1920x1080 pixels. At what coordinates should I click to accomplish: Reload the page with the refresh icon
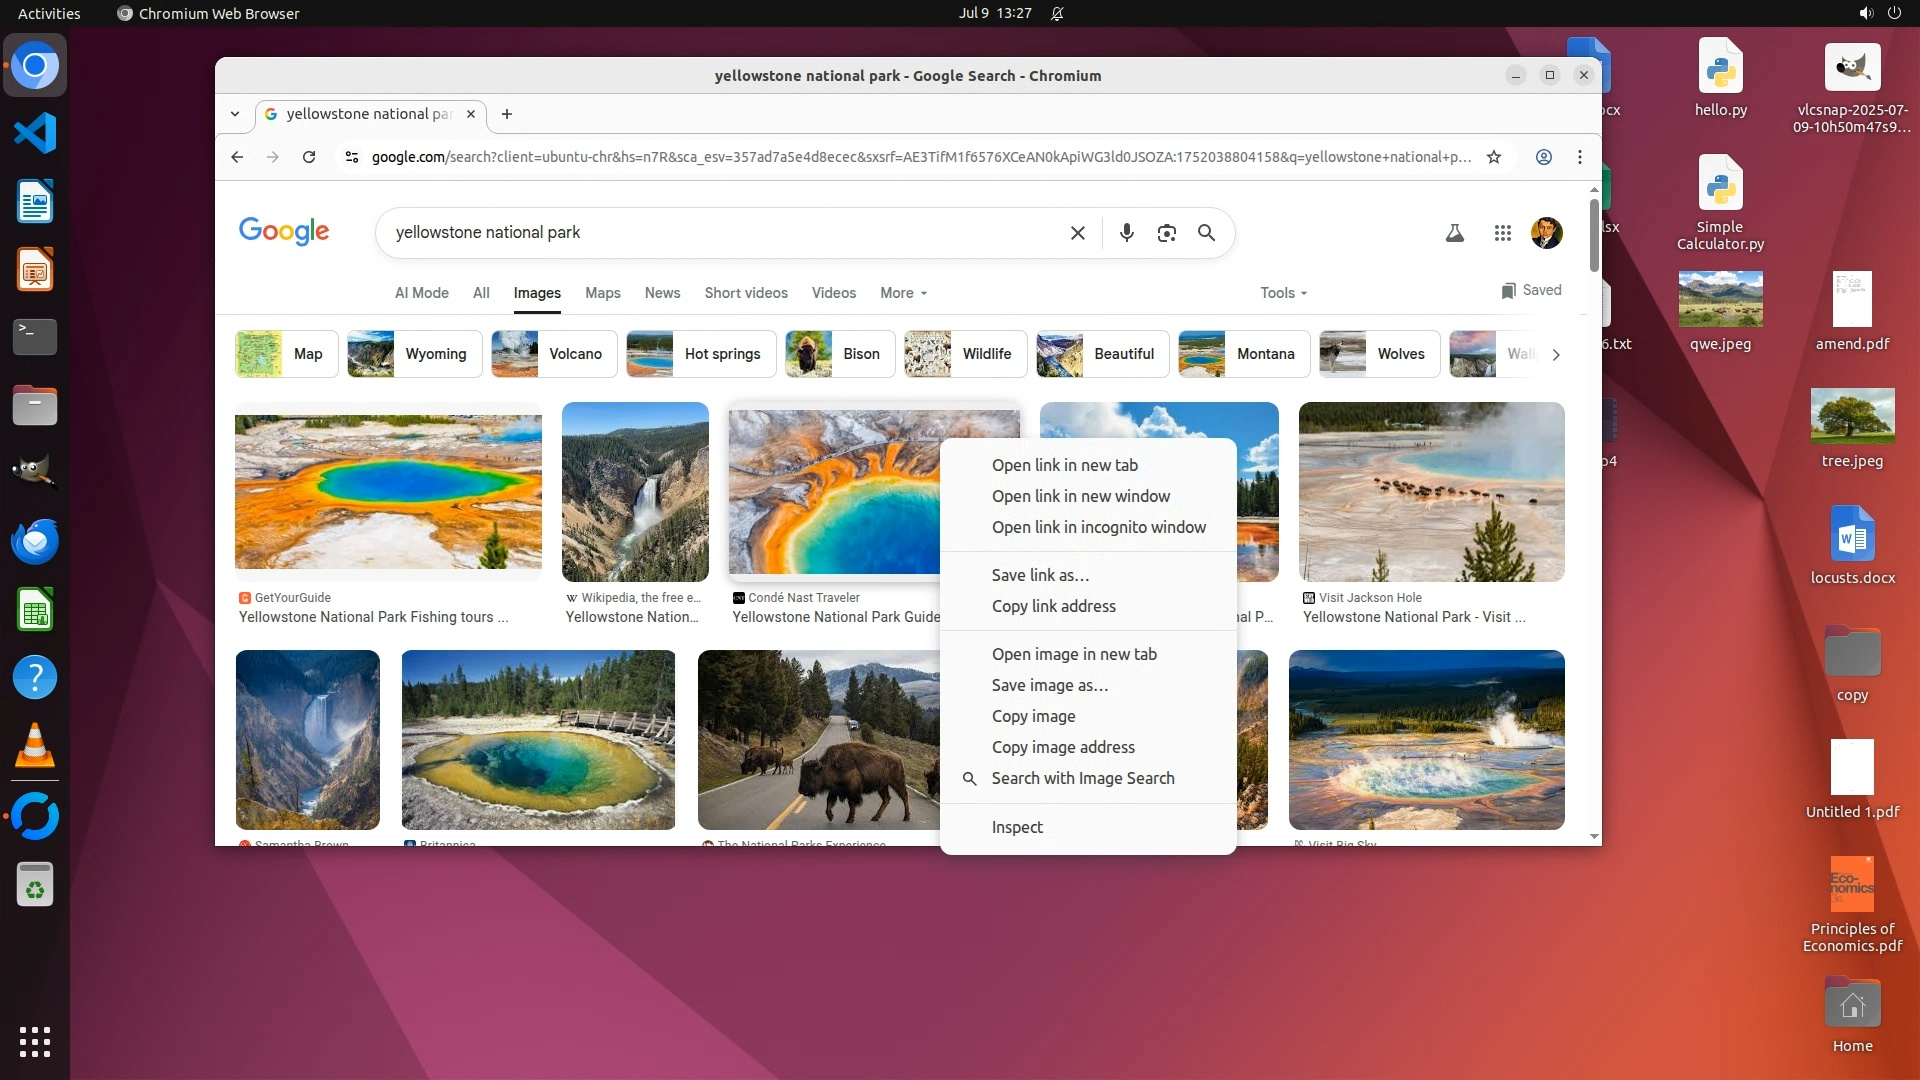309,157
